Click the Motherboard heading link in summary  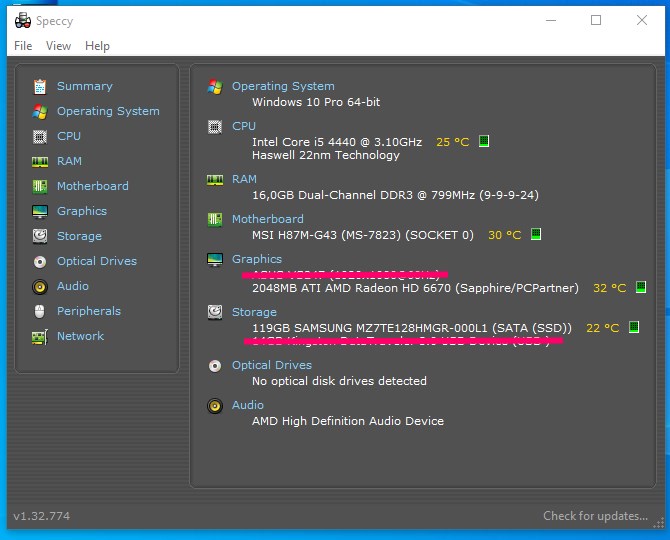pos(267,219)
